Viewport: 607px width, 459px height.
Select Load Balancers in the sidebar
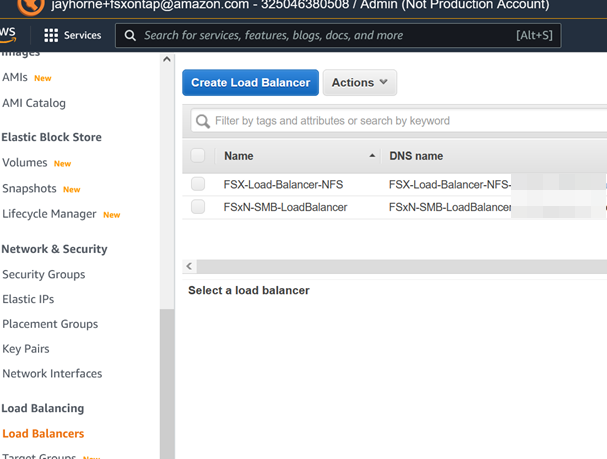tap(43, 433)
